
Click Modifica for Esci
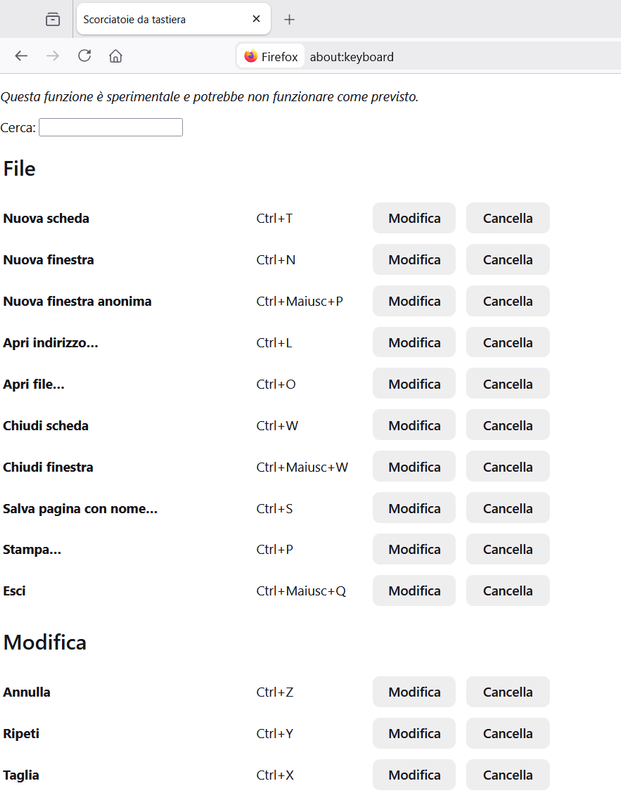point(413,590)
